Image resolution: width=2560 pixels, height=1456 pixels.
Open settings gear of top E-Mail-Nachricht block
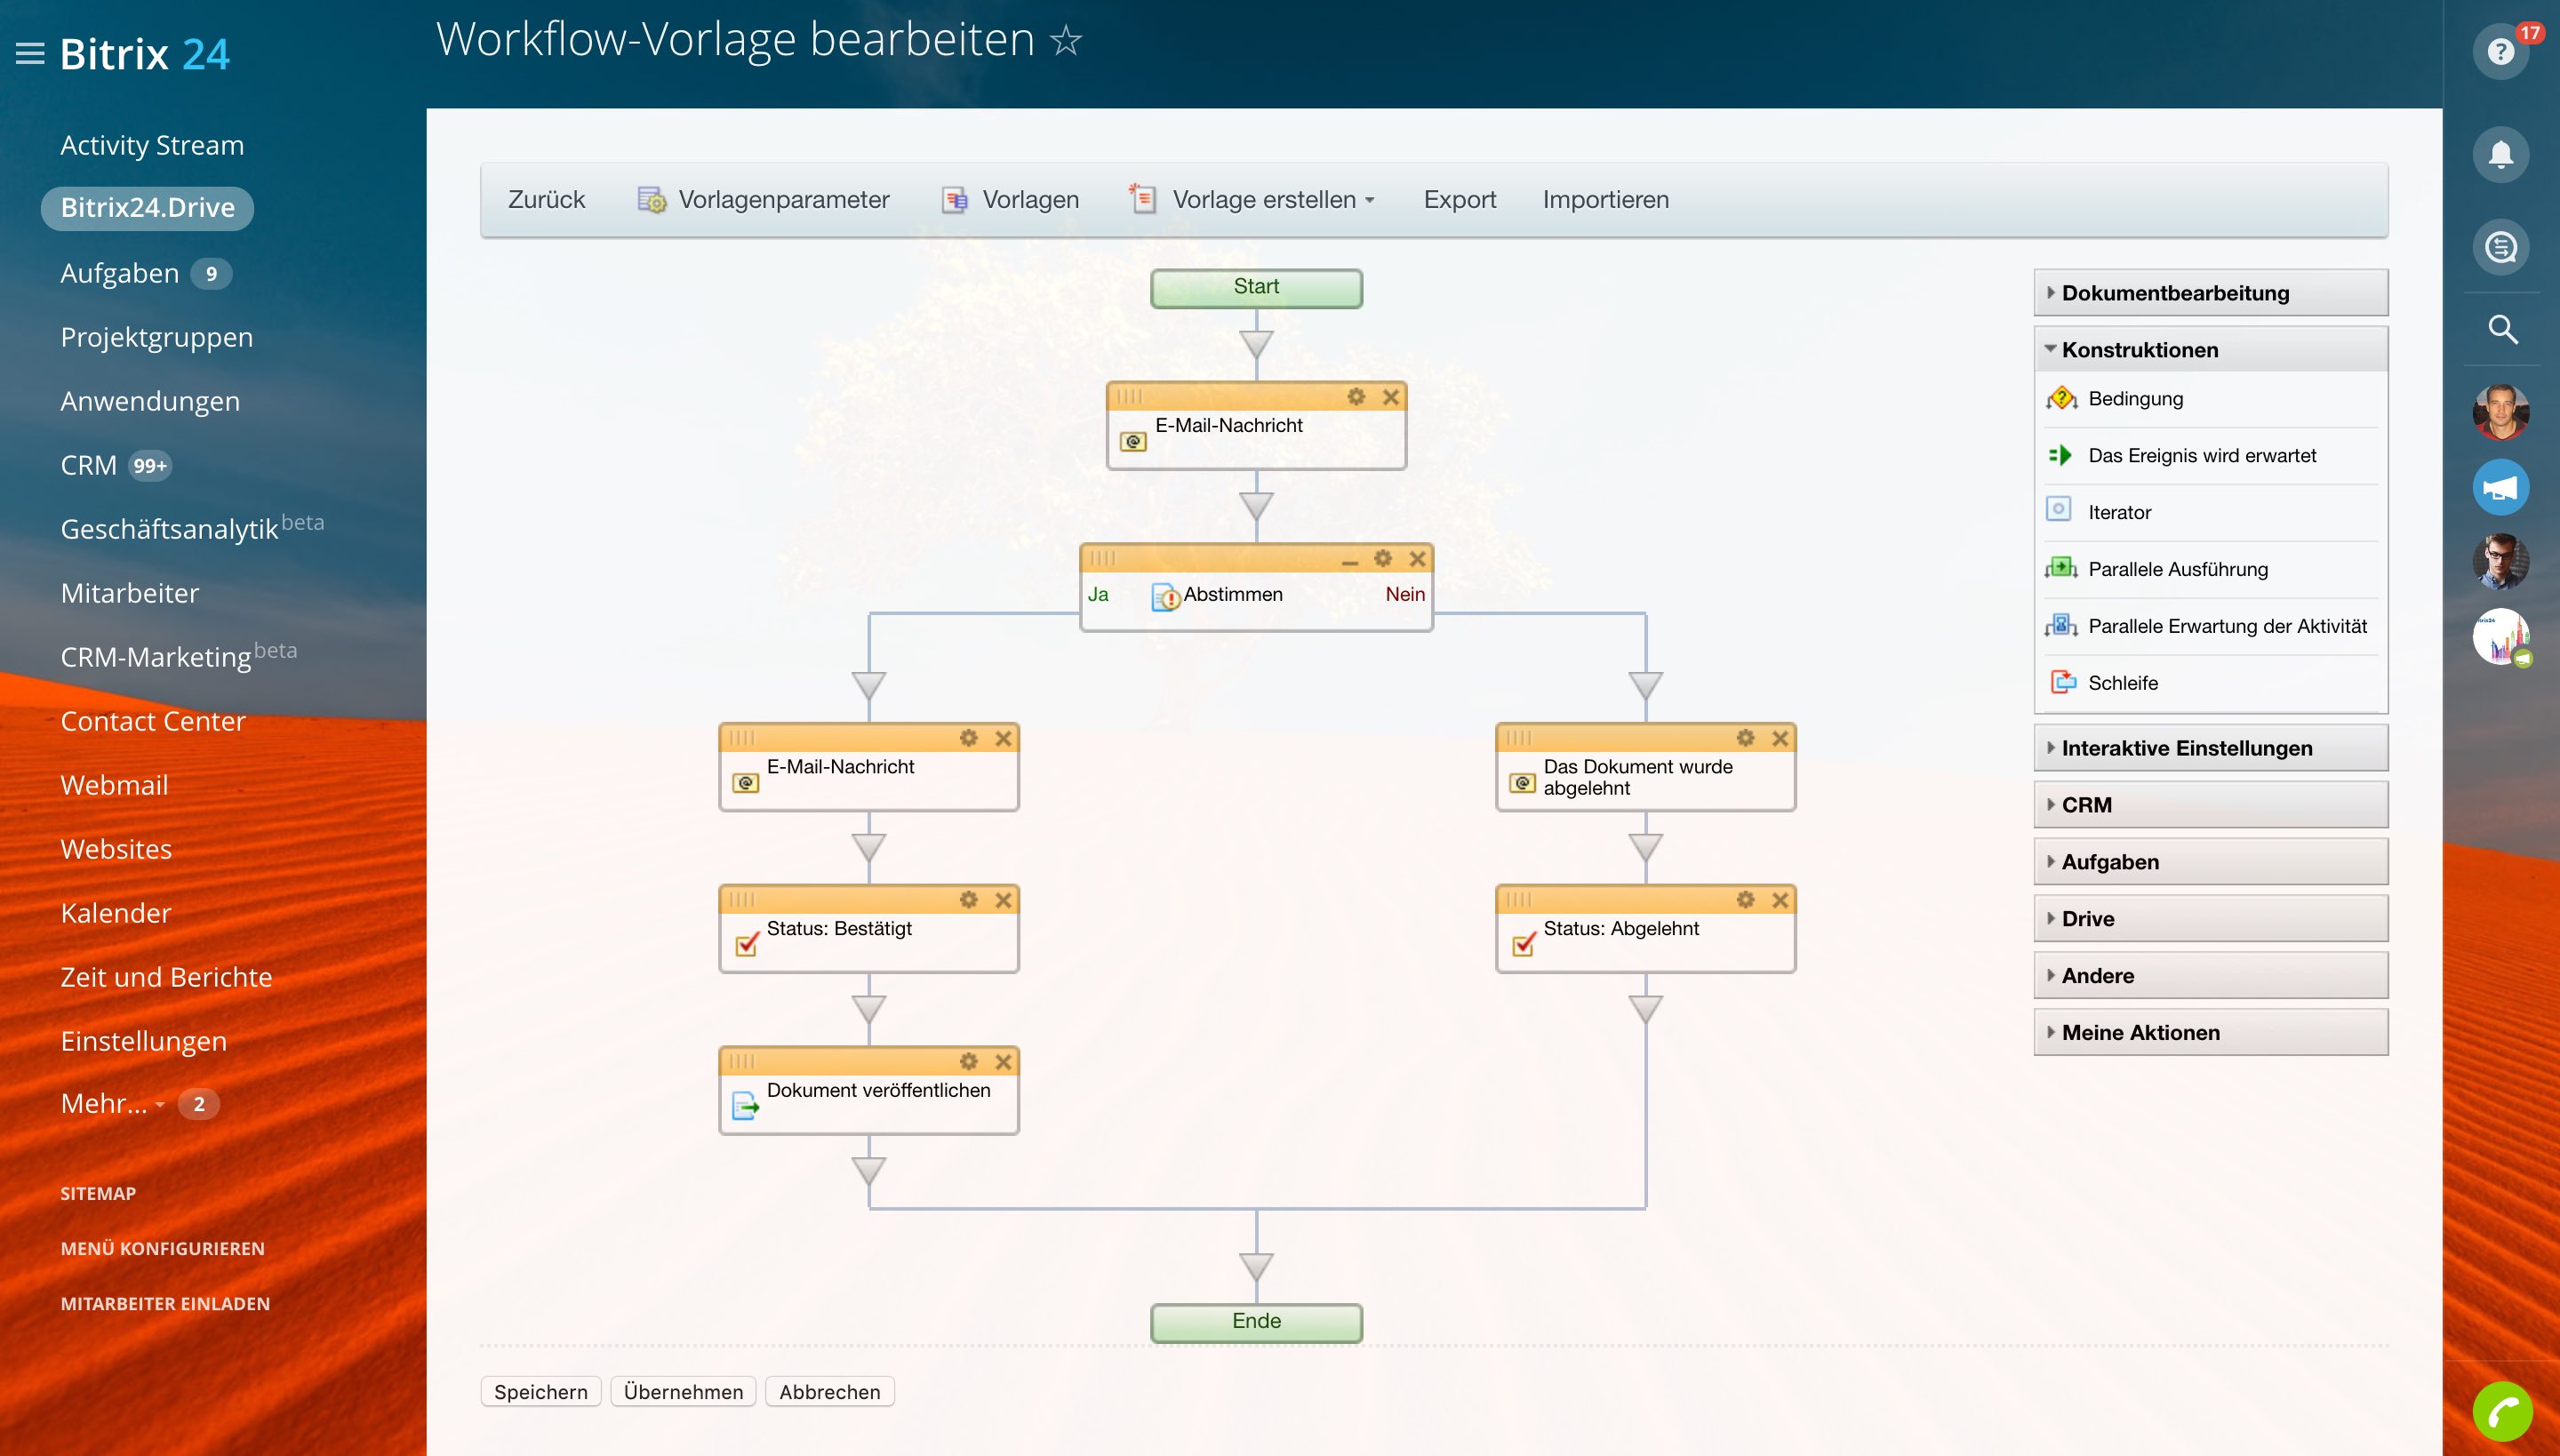click(1356, 396)
